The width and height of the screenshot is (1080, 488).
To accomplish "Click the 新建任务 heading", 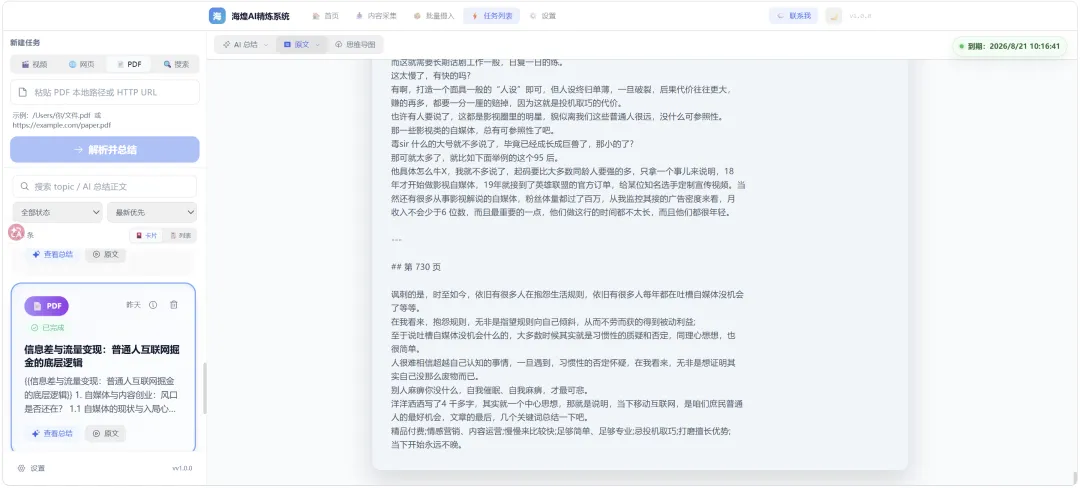I will [25, 43].
